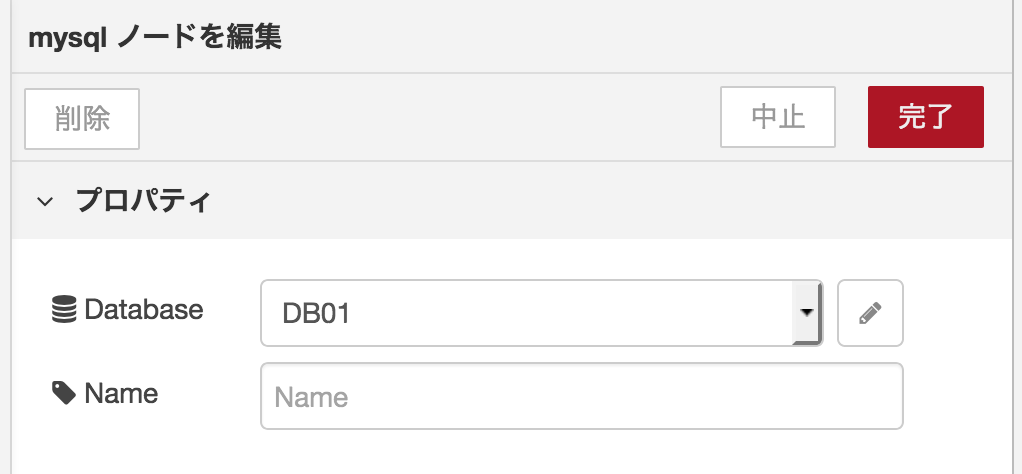Open the Database dropdown showing DB01
1022x474 pixels.
541,313
